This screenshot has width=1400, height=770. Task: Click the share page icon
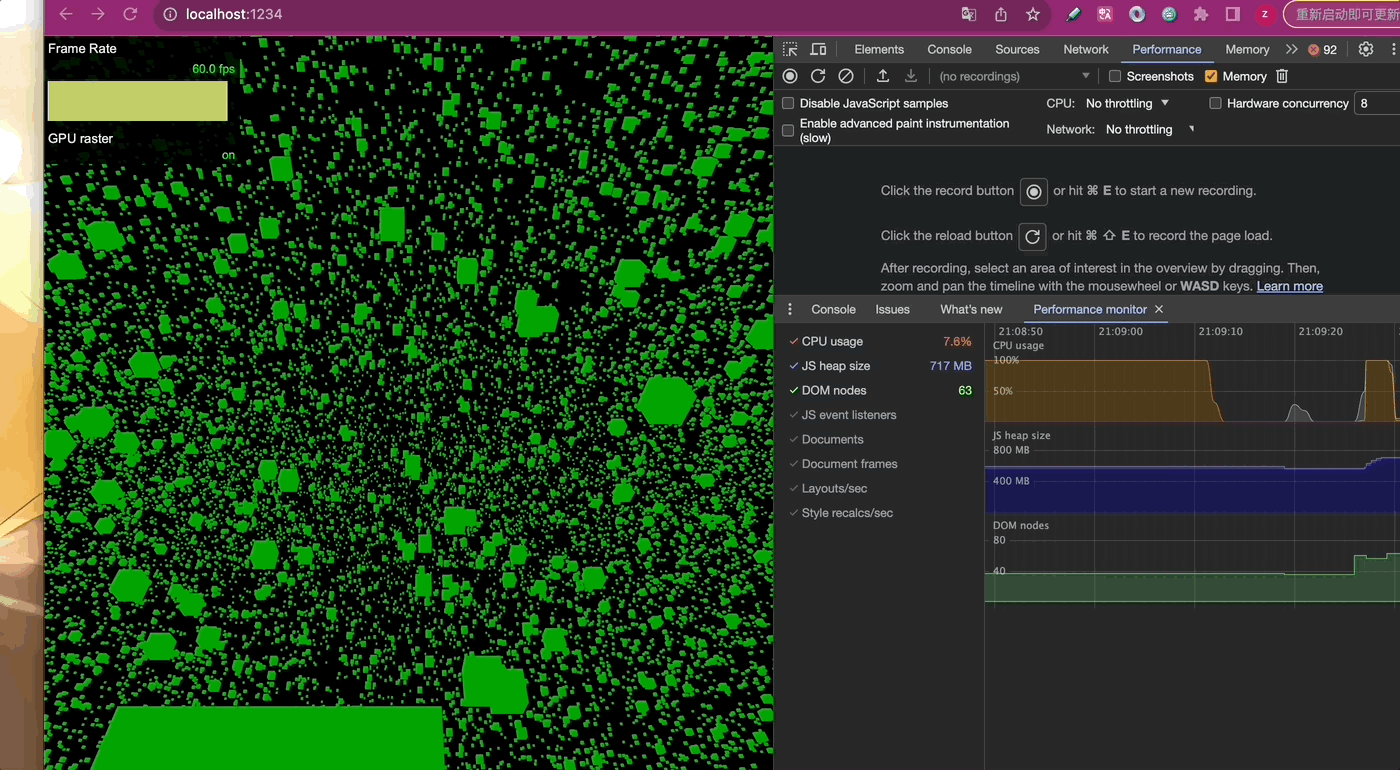1001,14
